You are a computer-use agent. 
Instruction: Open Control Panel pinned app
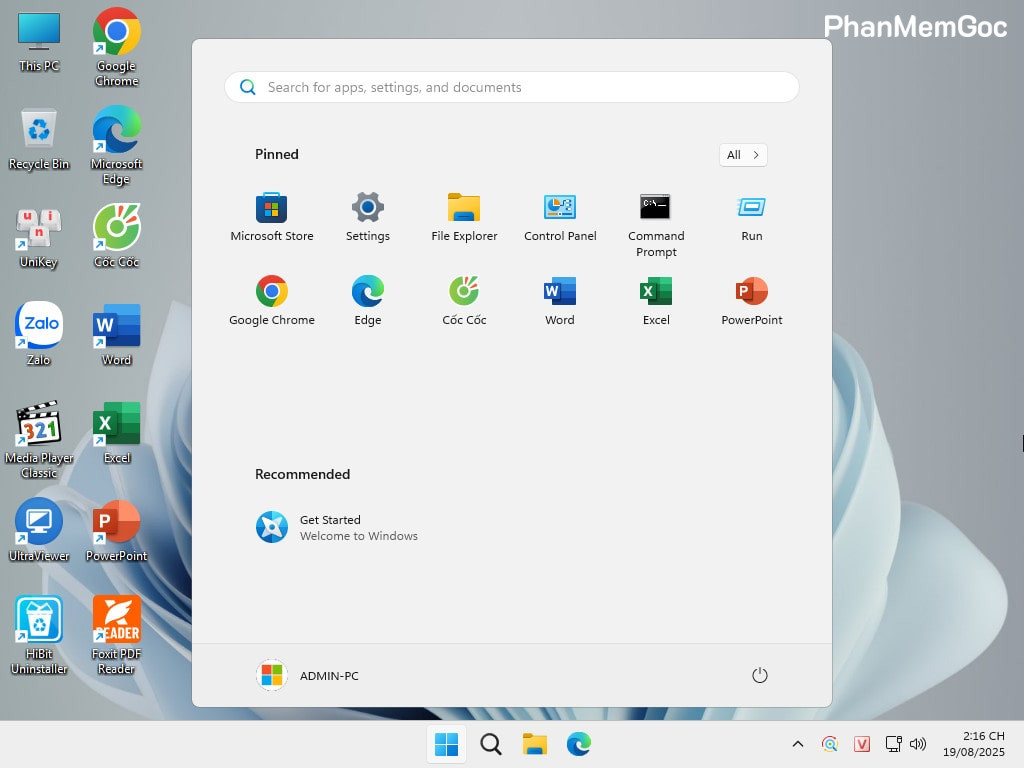(560, 217)
